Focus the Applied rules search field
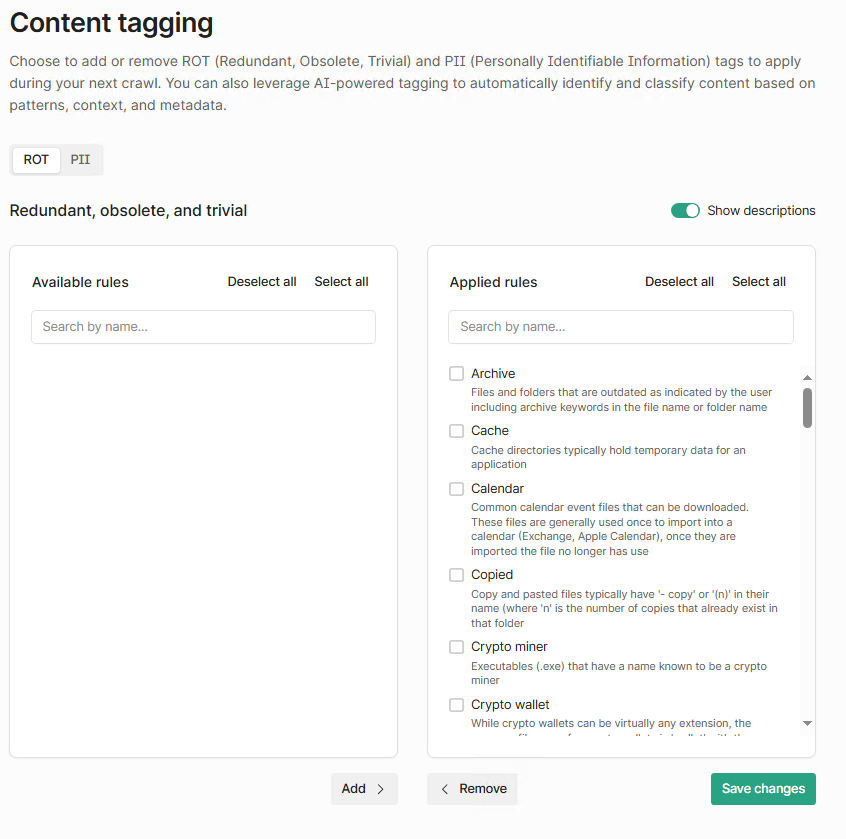This screenshot has height=839, width=846. 620,327
